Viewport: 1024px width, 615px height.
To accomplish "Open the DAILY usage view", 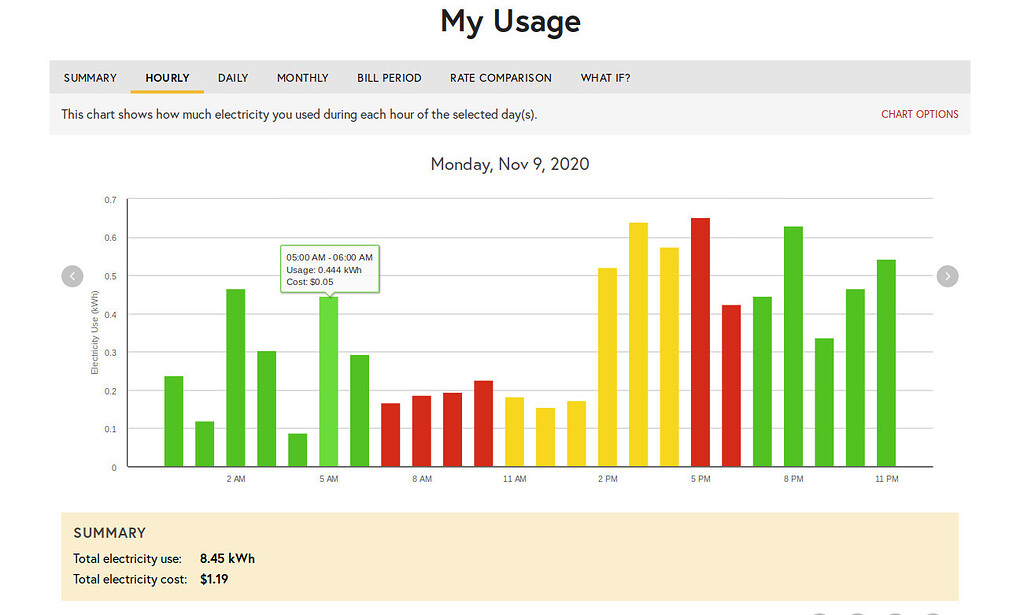I will tap(232, 77).
